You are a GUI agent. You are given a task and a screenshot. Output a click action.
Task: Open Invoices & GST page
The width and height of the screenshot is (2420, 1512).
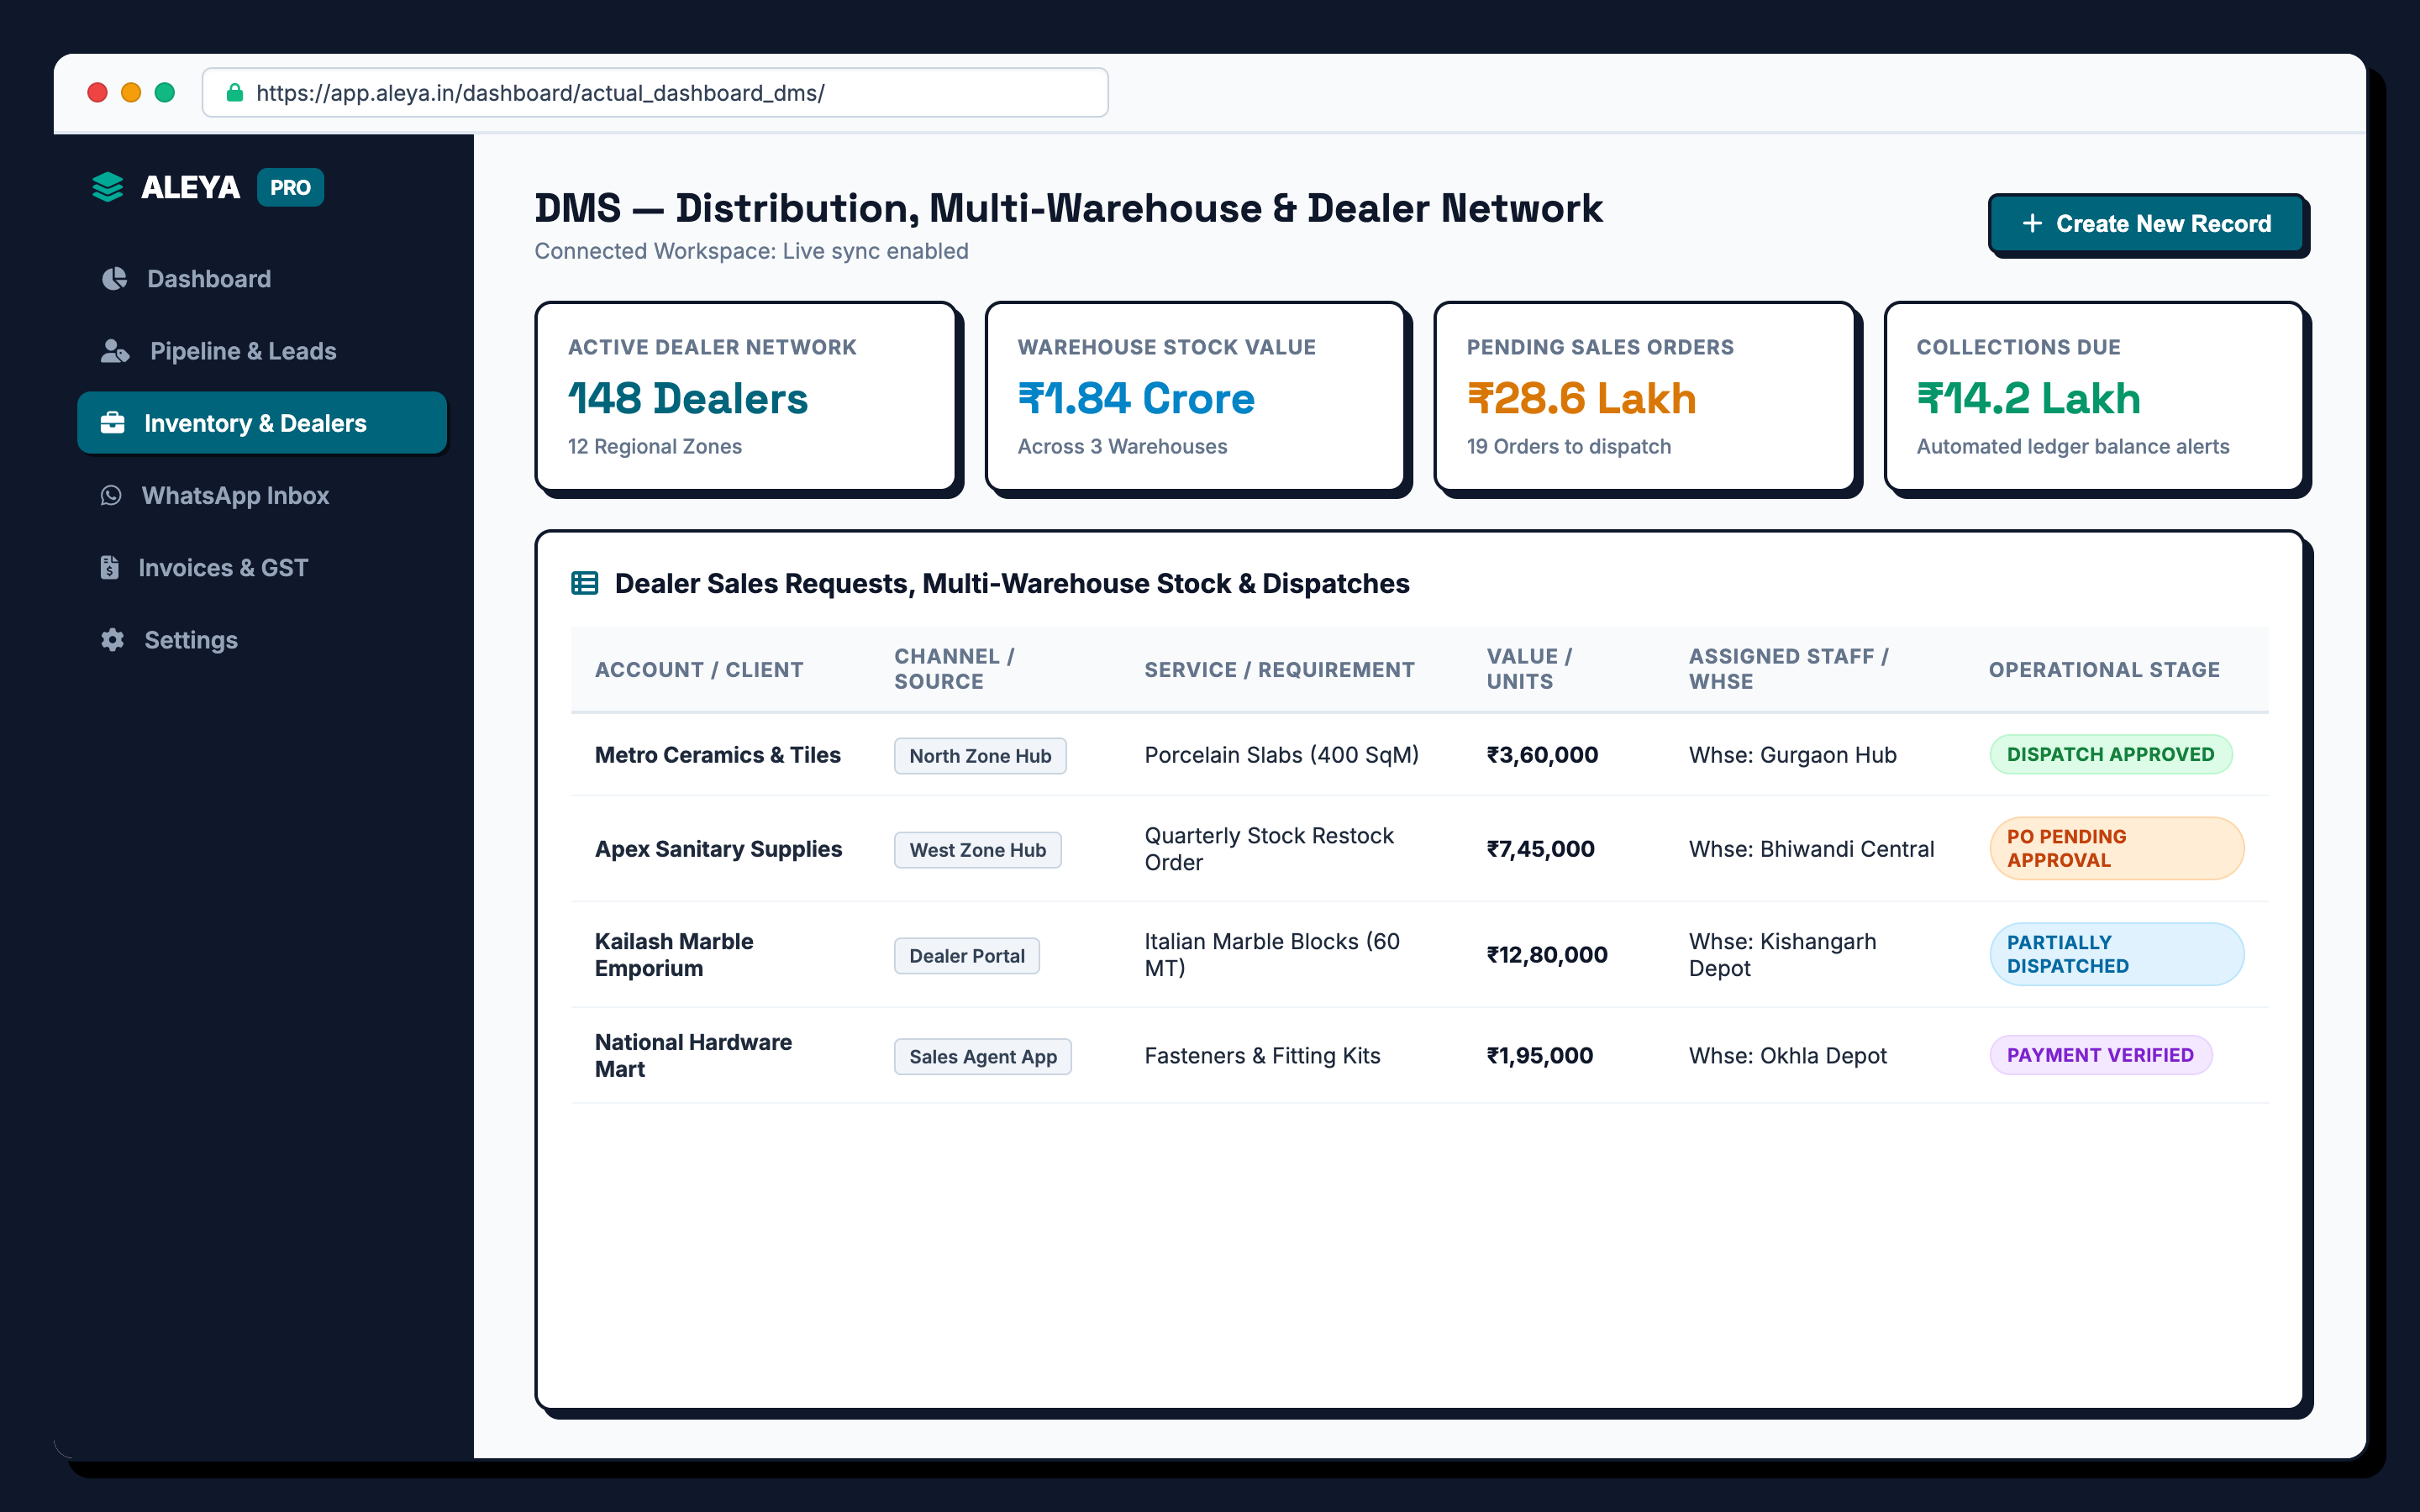(x=262, y=568)
